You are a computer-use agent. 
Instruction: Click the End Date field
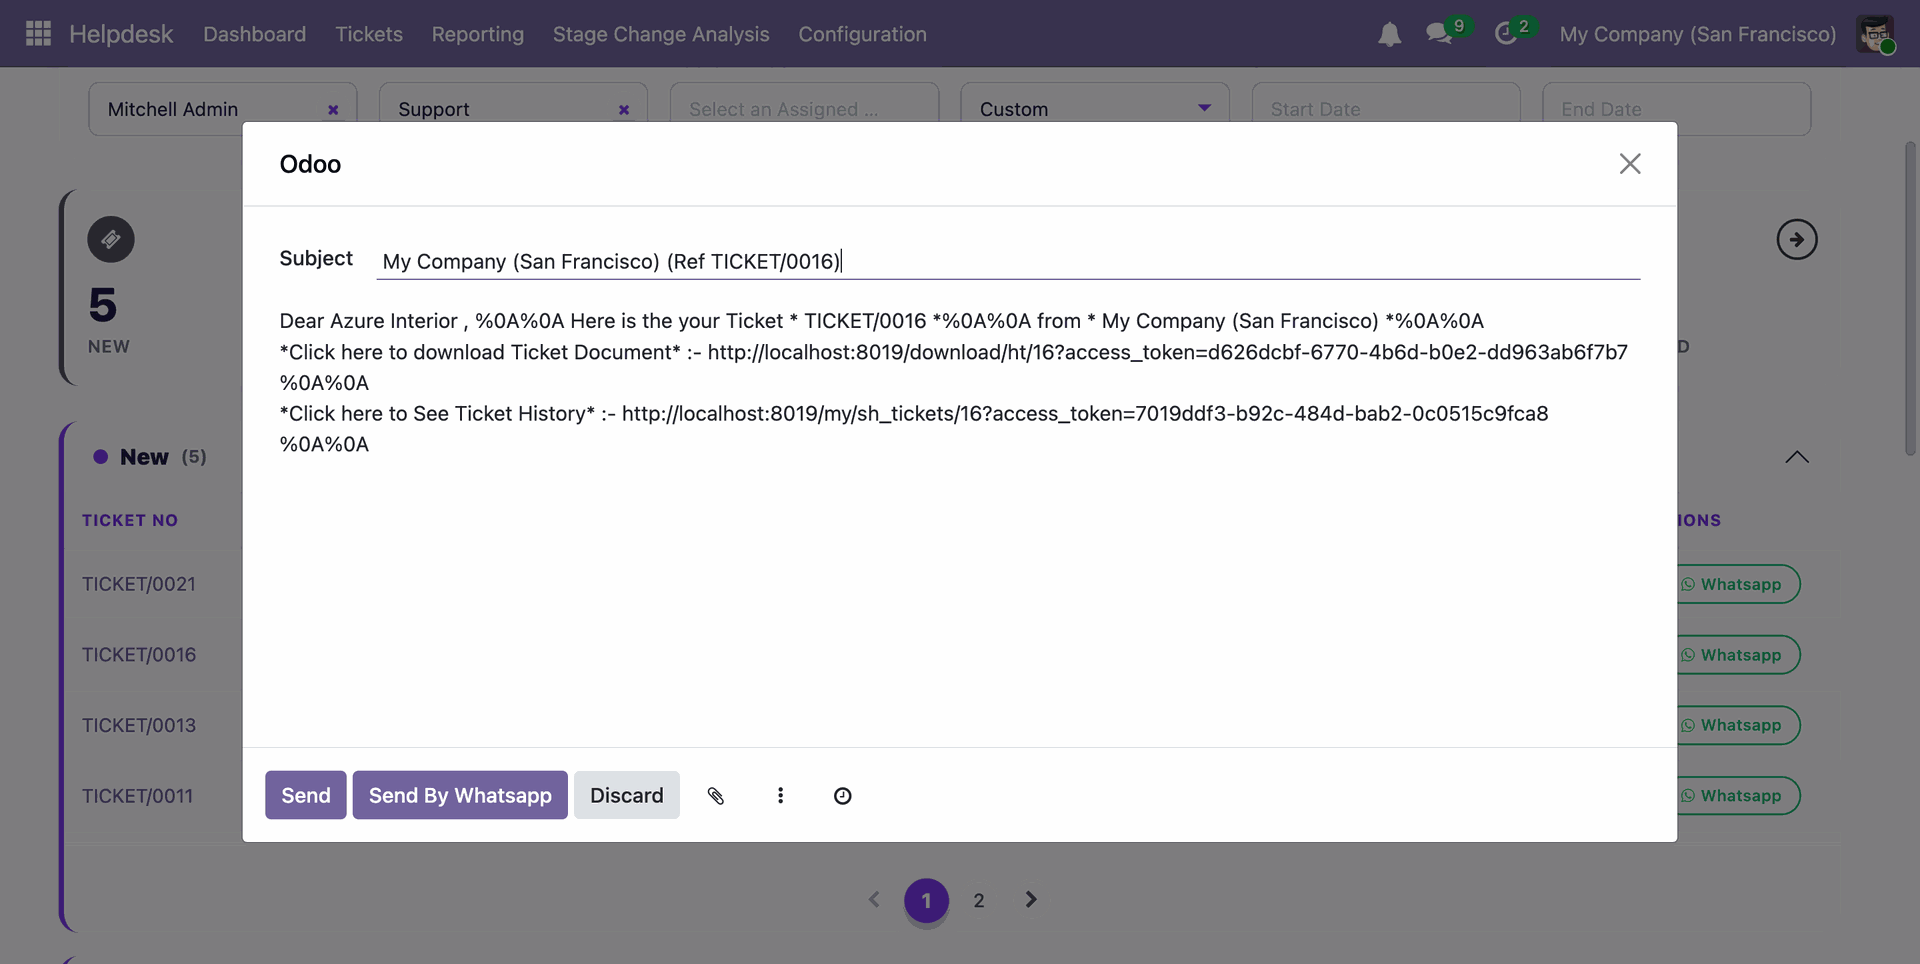[1676, 109]
